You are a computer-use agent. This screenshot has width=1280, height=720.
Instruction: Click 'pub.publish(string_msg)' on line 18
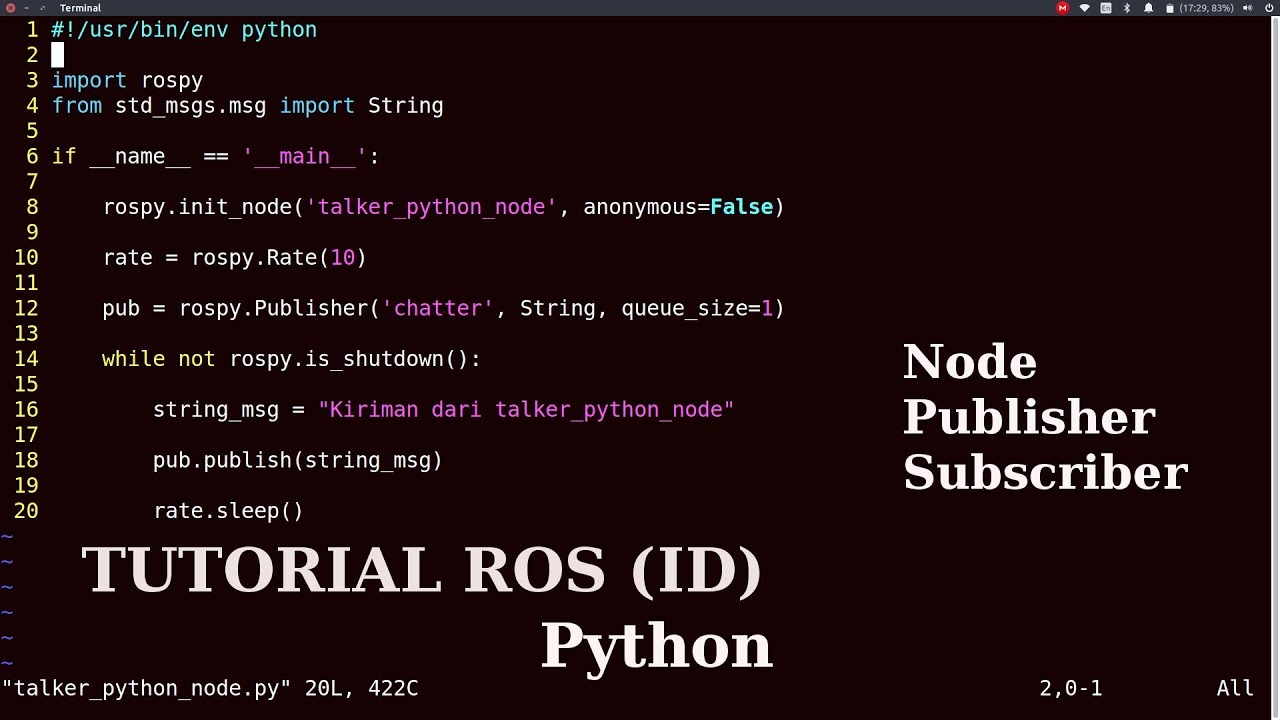pos(297,460)
